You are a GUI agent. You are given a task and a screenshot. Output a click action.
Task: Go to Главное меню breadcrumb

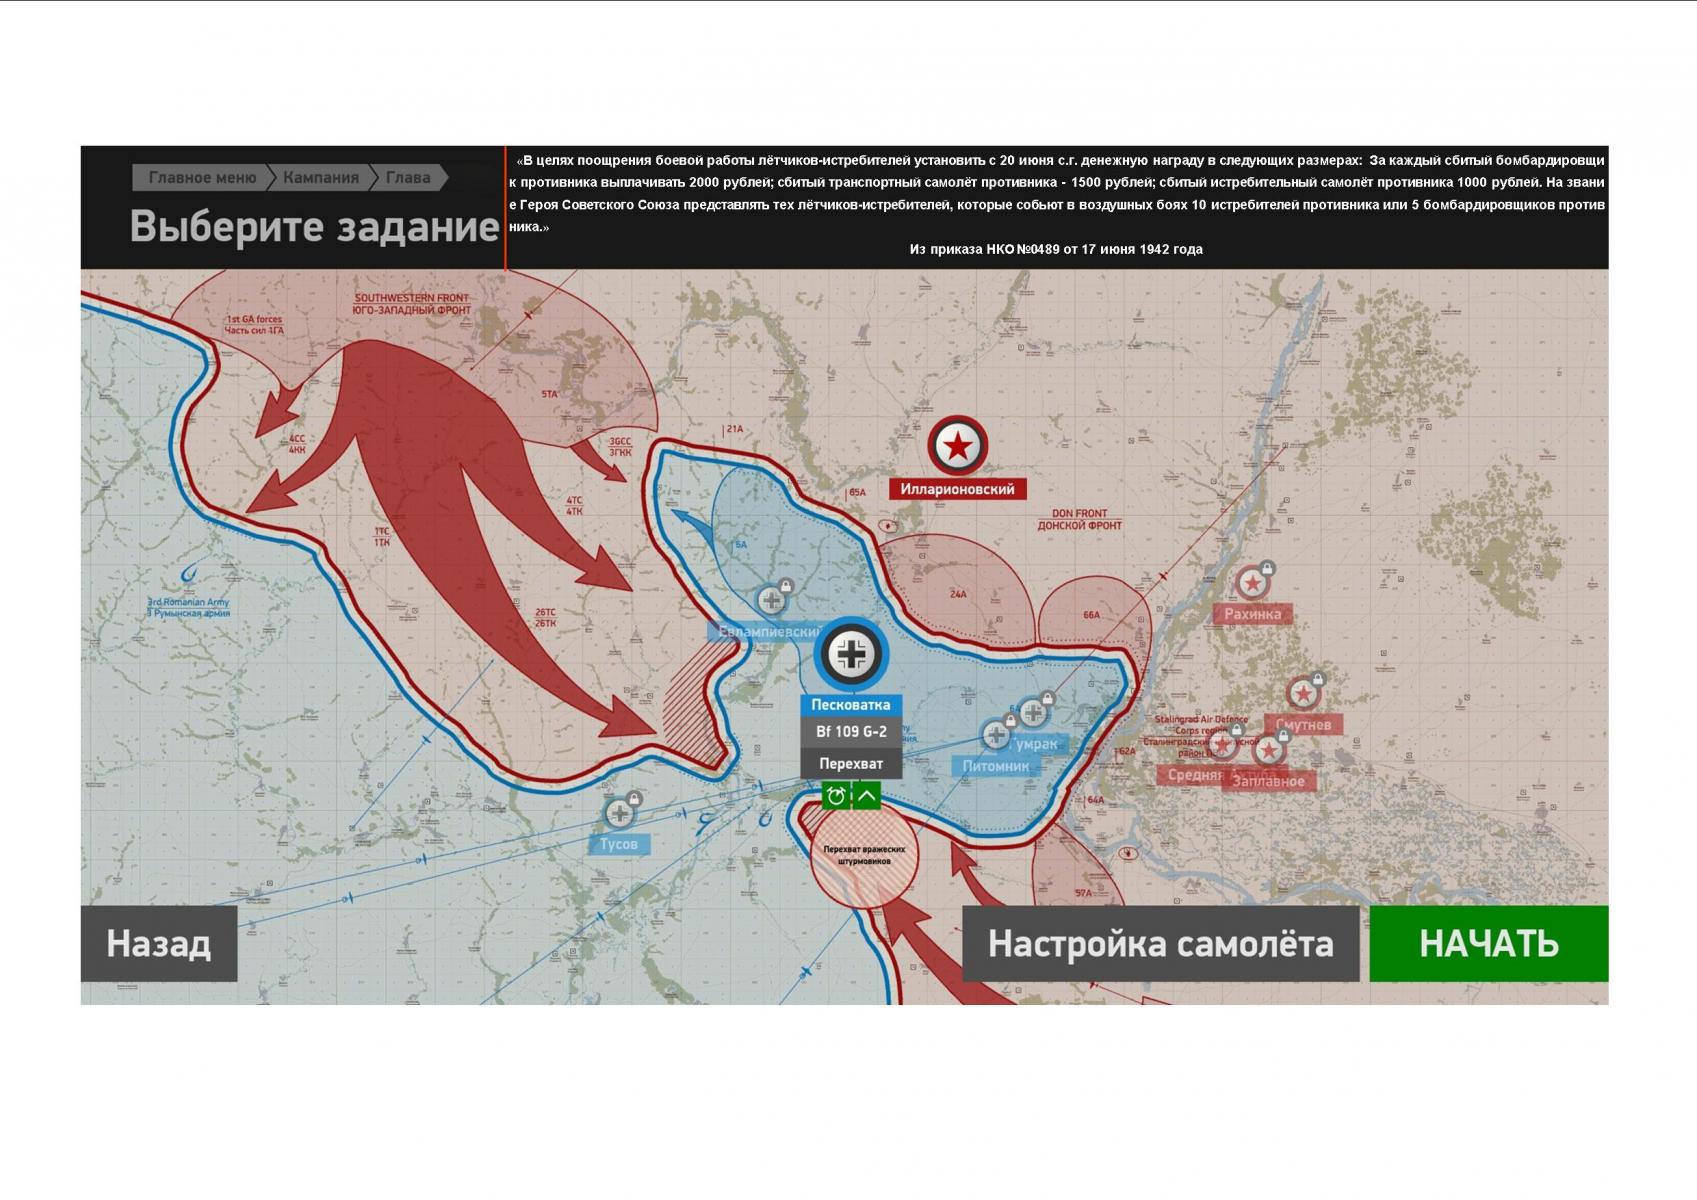click(x=202, y=178)
